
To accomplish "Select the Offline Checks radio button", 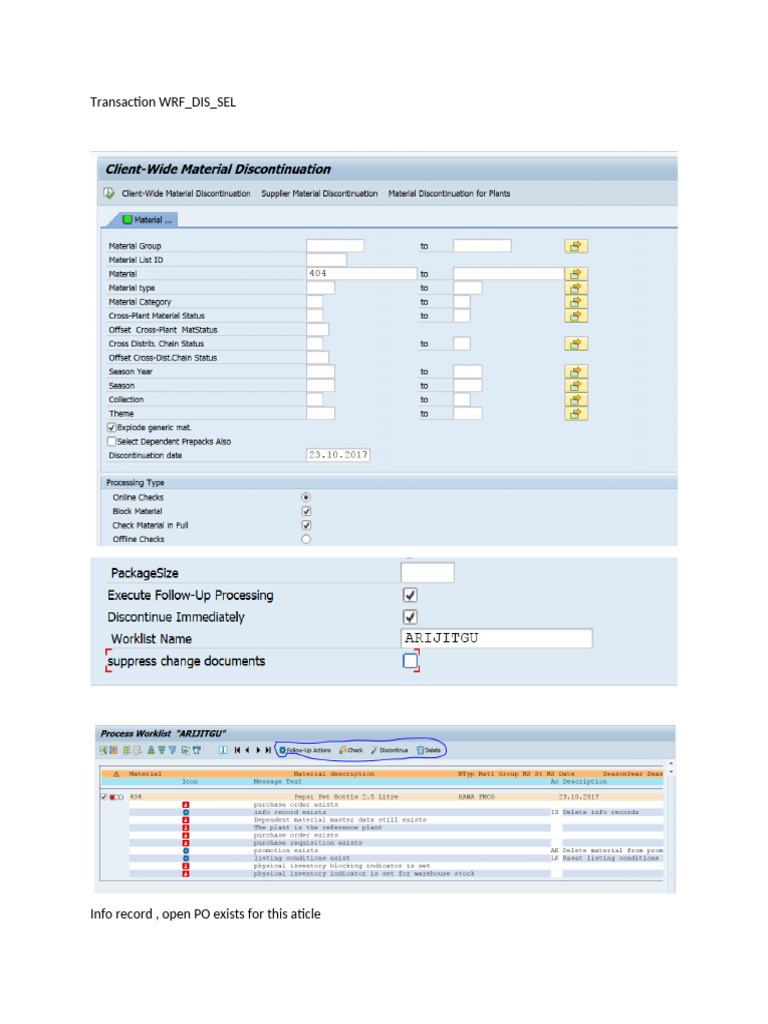I will [306, 539].
